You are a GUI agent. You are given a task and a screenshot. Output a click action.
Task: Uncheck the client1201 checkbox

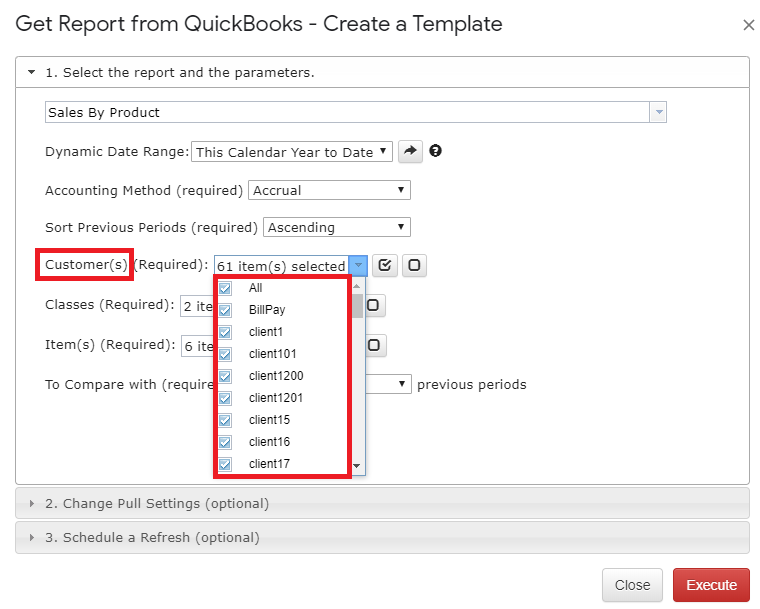click(x=225, y=399)
